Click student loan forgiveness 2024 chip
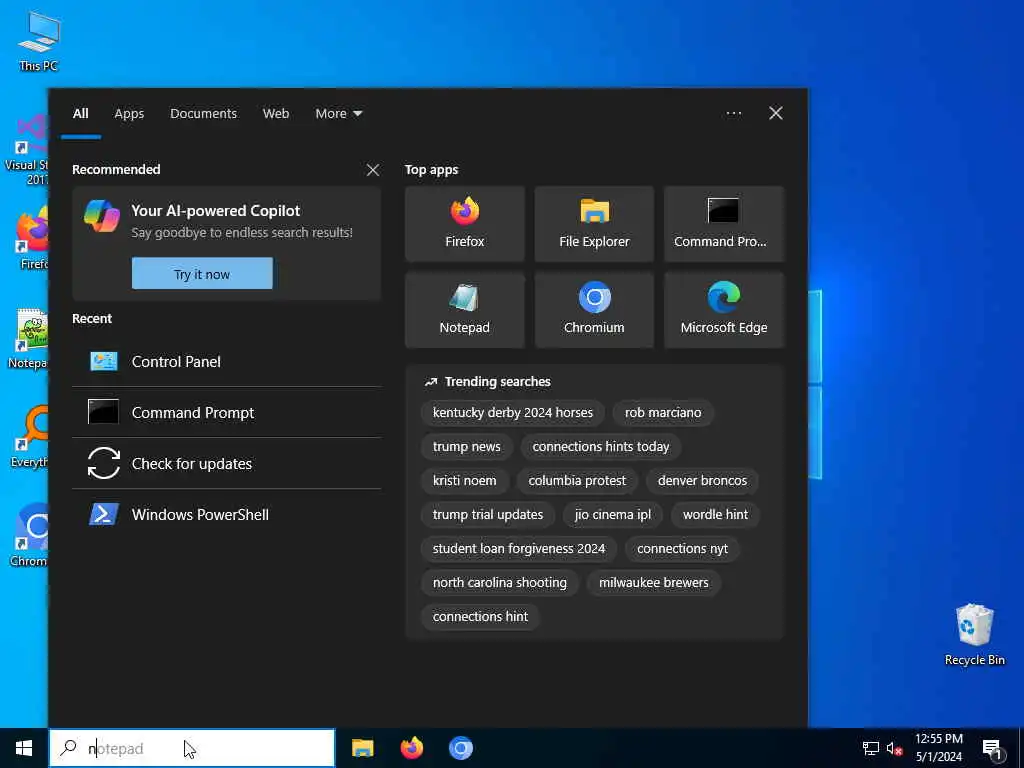Screen dimensions: 1024x768 tap(519, 549)
